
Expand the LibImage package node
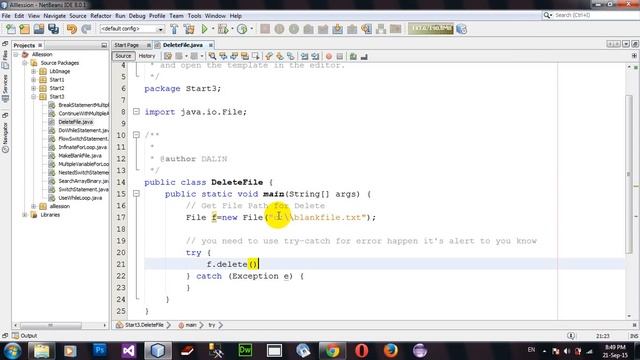click(x=34, y=71)
